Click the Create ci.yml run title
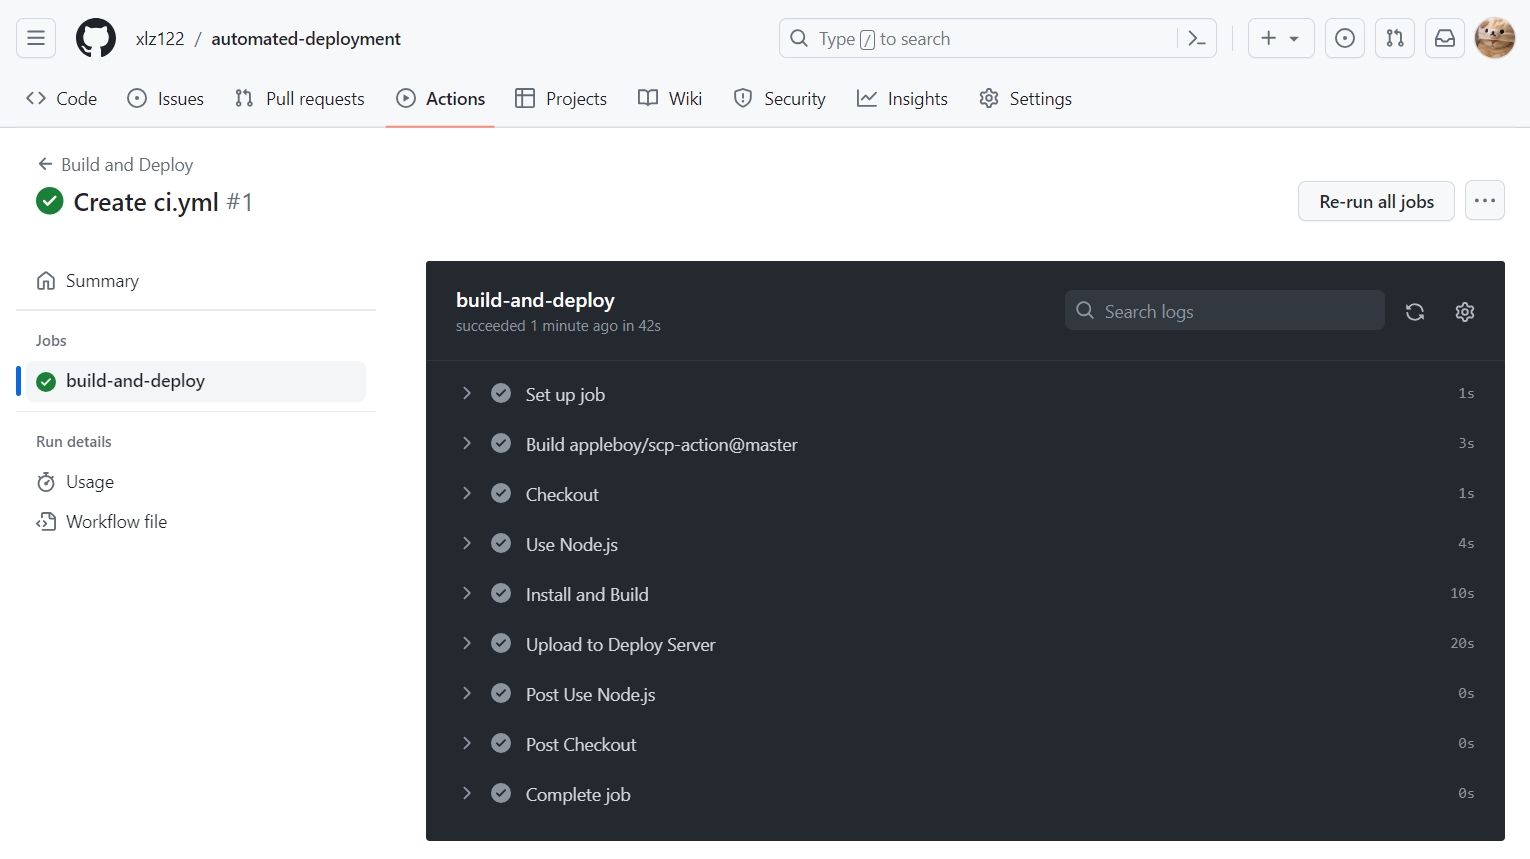 tap(146, 202)
